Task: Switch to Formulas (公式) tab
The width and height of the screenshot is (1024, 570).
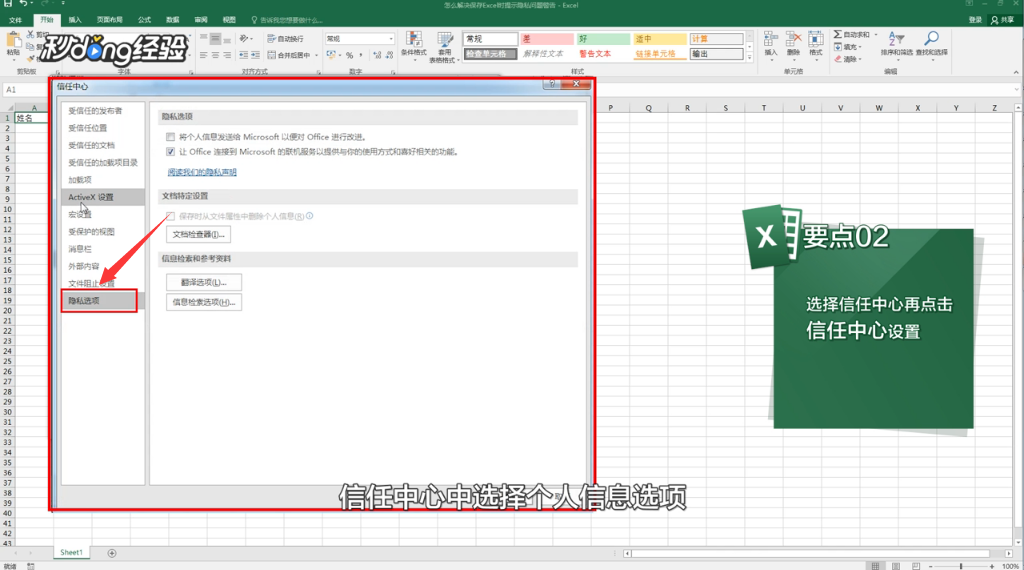Action: [x=144, y=20]
